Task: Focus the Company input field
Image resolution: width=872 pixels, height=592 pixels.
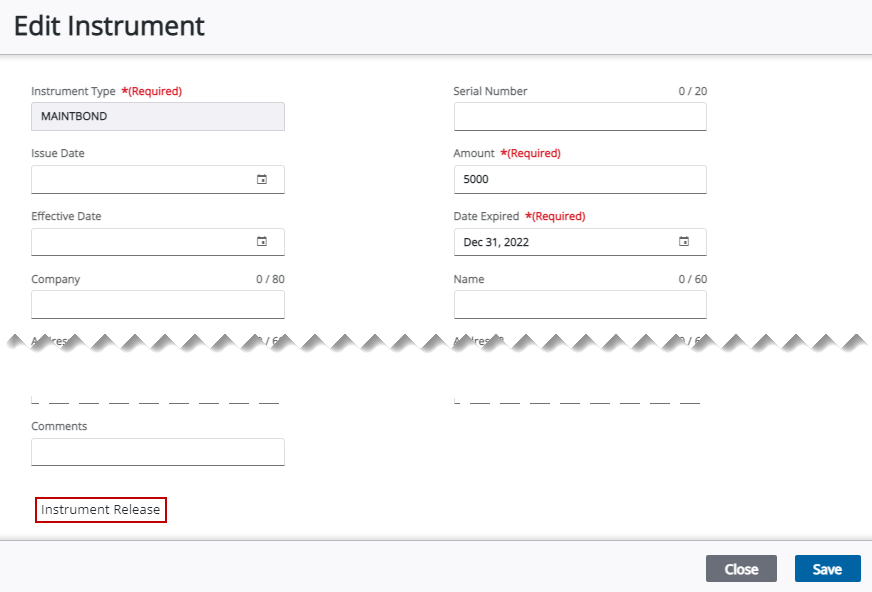Action: (158, 305)
